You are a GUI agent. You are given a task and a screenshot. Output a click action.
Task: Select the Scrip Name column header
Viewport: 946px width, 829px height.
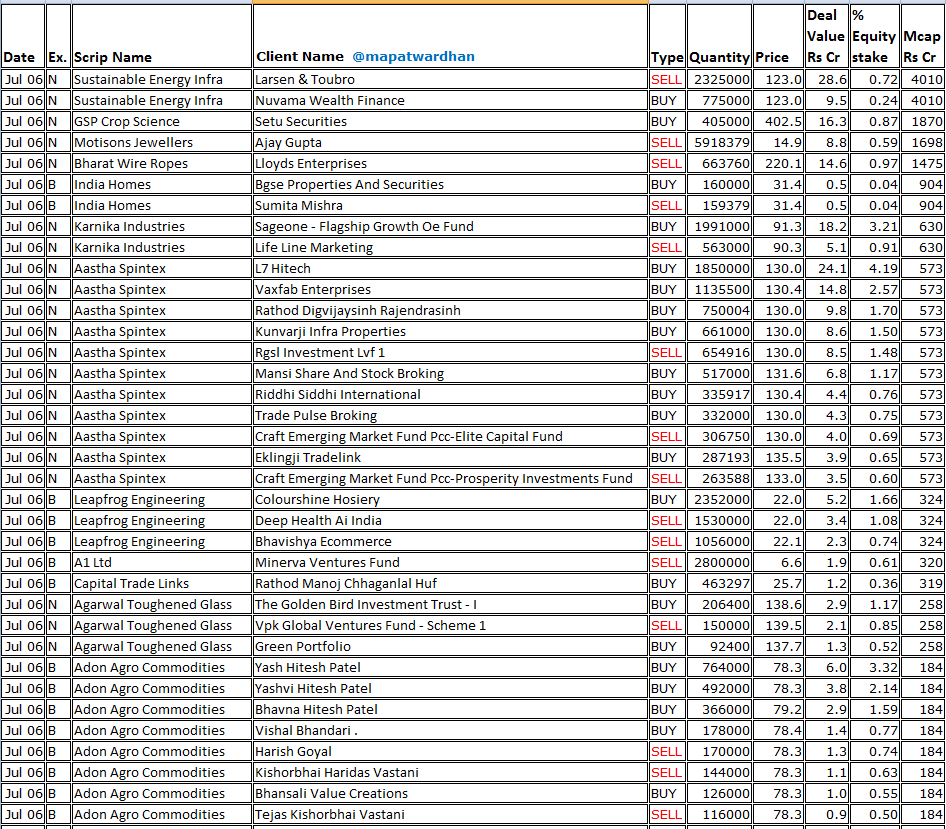162,36
